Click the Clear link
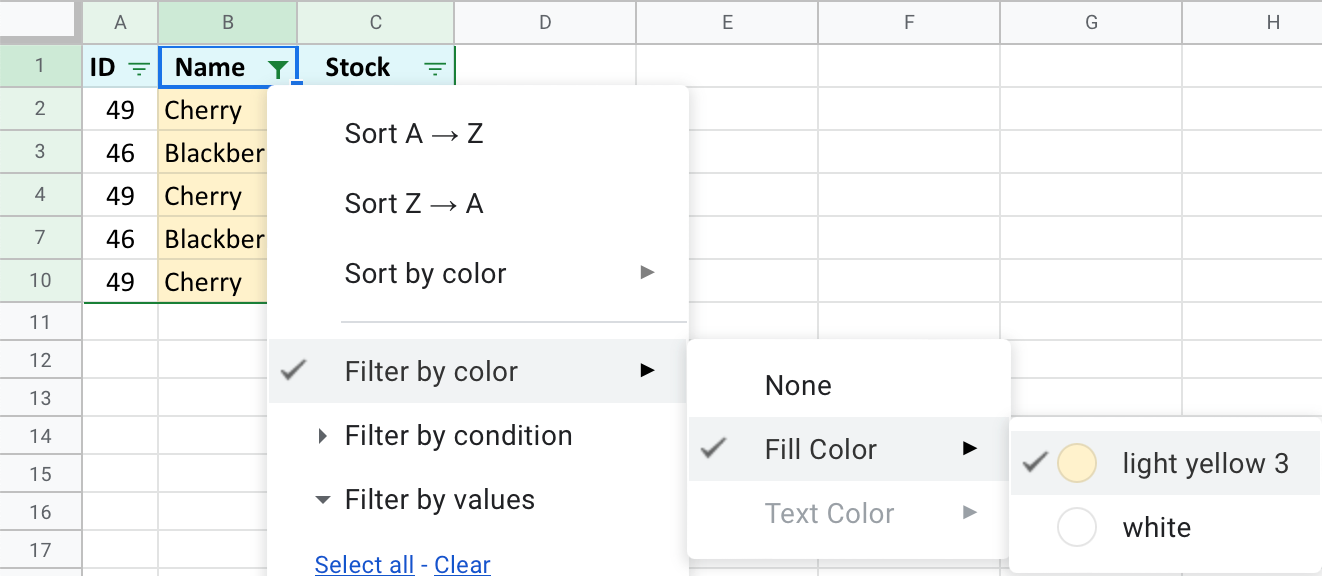1322x576 pixels. (x=461, y=564)
